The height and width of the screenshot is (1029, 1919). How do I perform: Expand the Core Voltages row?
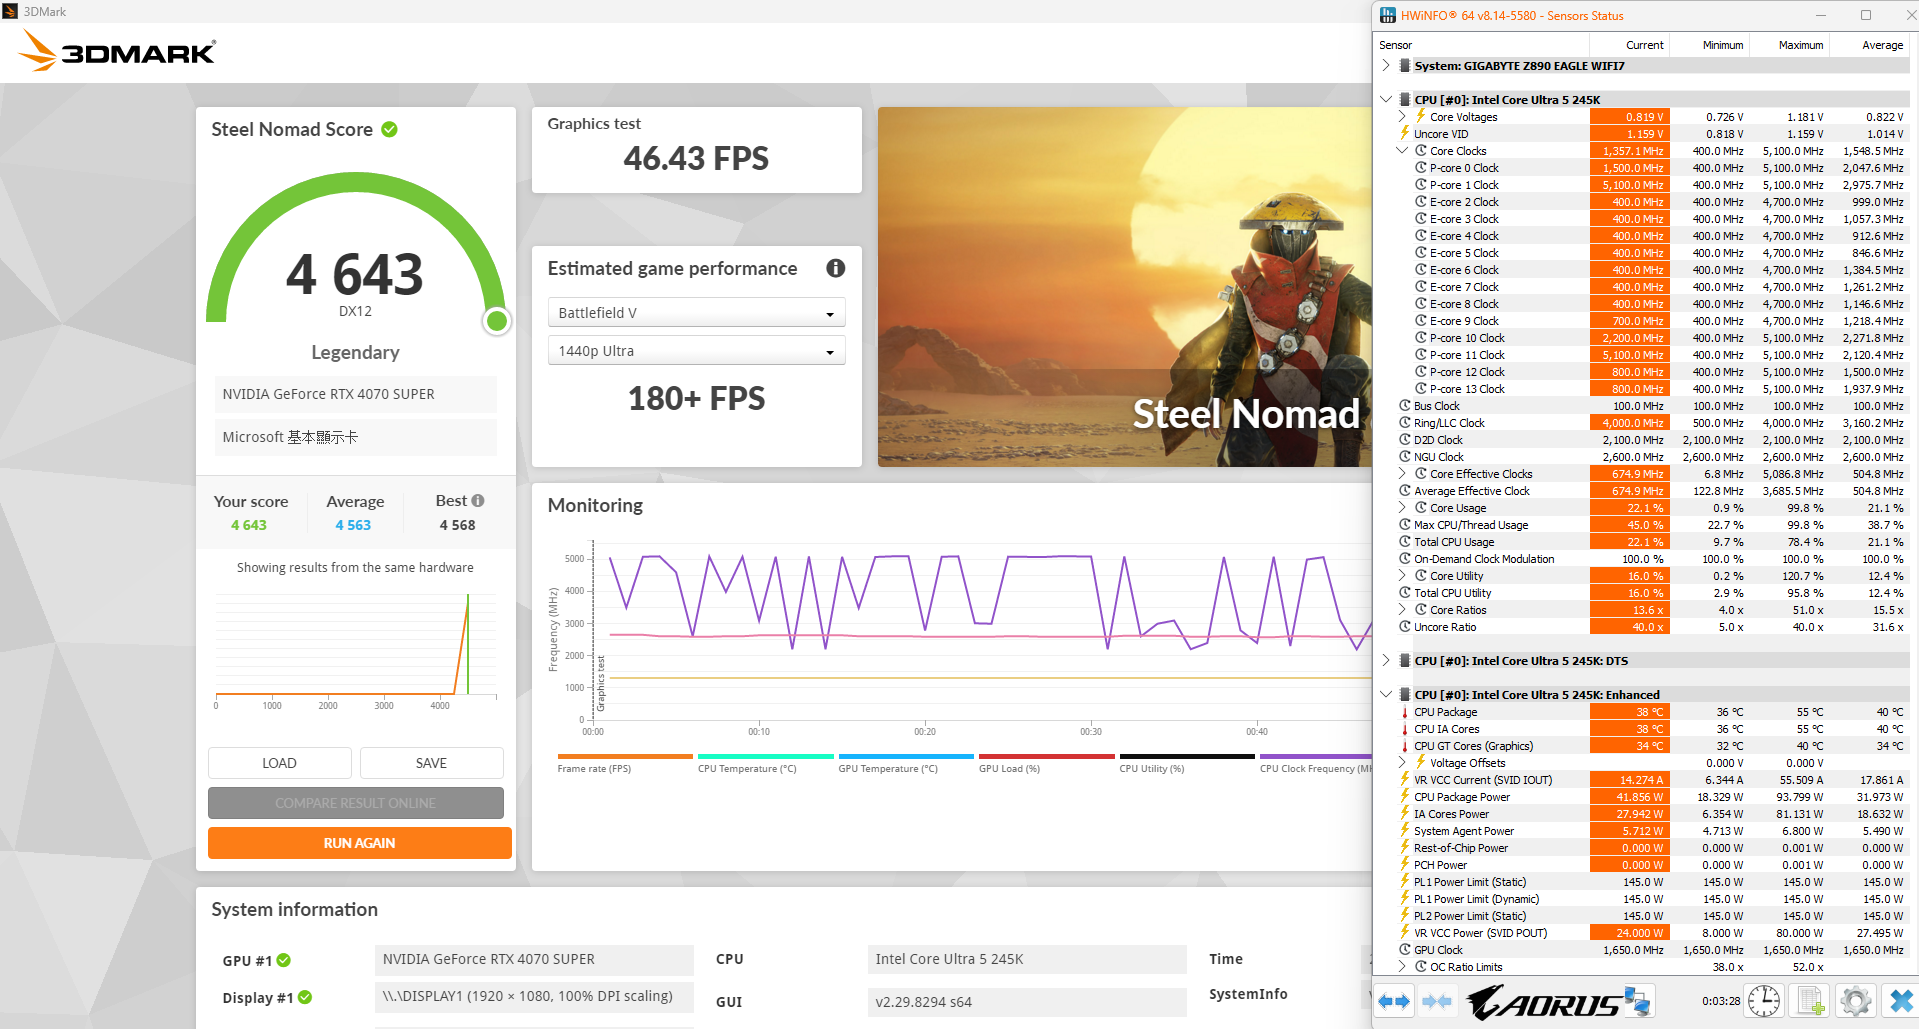click(x=1402, y=117)
